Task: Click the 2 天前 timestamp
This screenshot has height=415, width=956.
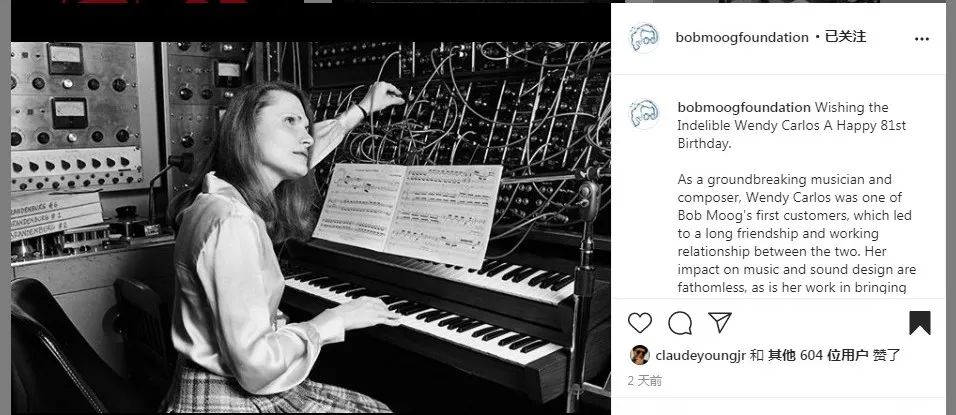Action: click(x=645, y=381)
